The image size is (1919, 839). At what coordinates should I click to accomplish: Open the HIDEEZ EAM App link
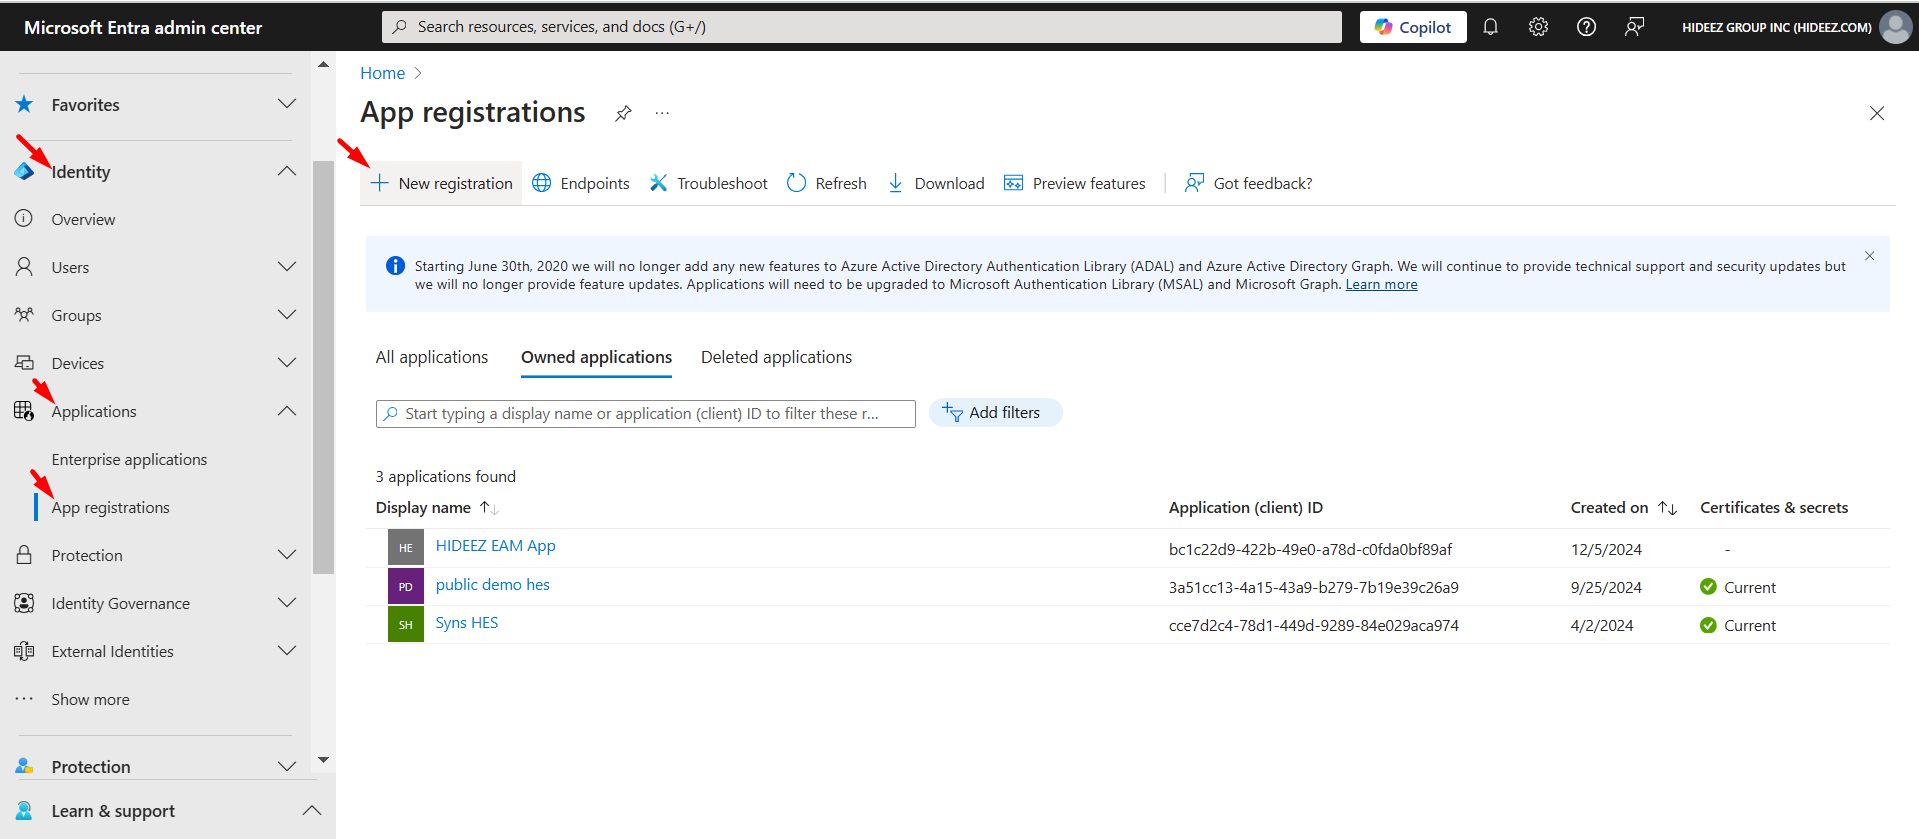(495, 546)
